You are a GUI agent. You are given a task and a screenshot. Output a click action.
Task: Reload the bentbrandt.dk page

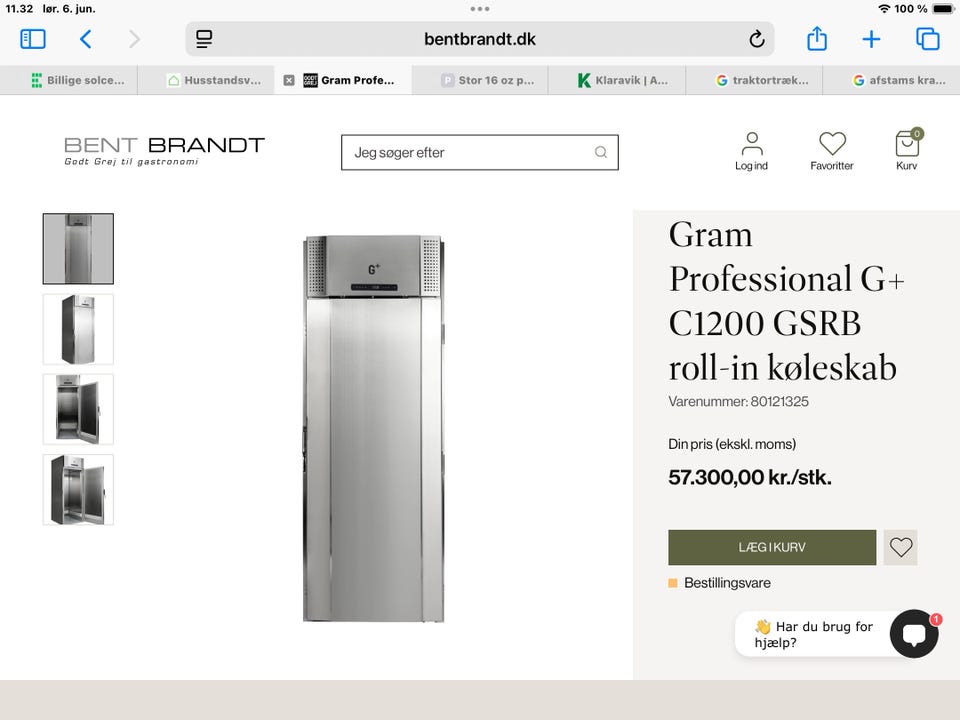coord(757,39)
